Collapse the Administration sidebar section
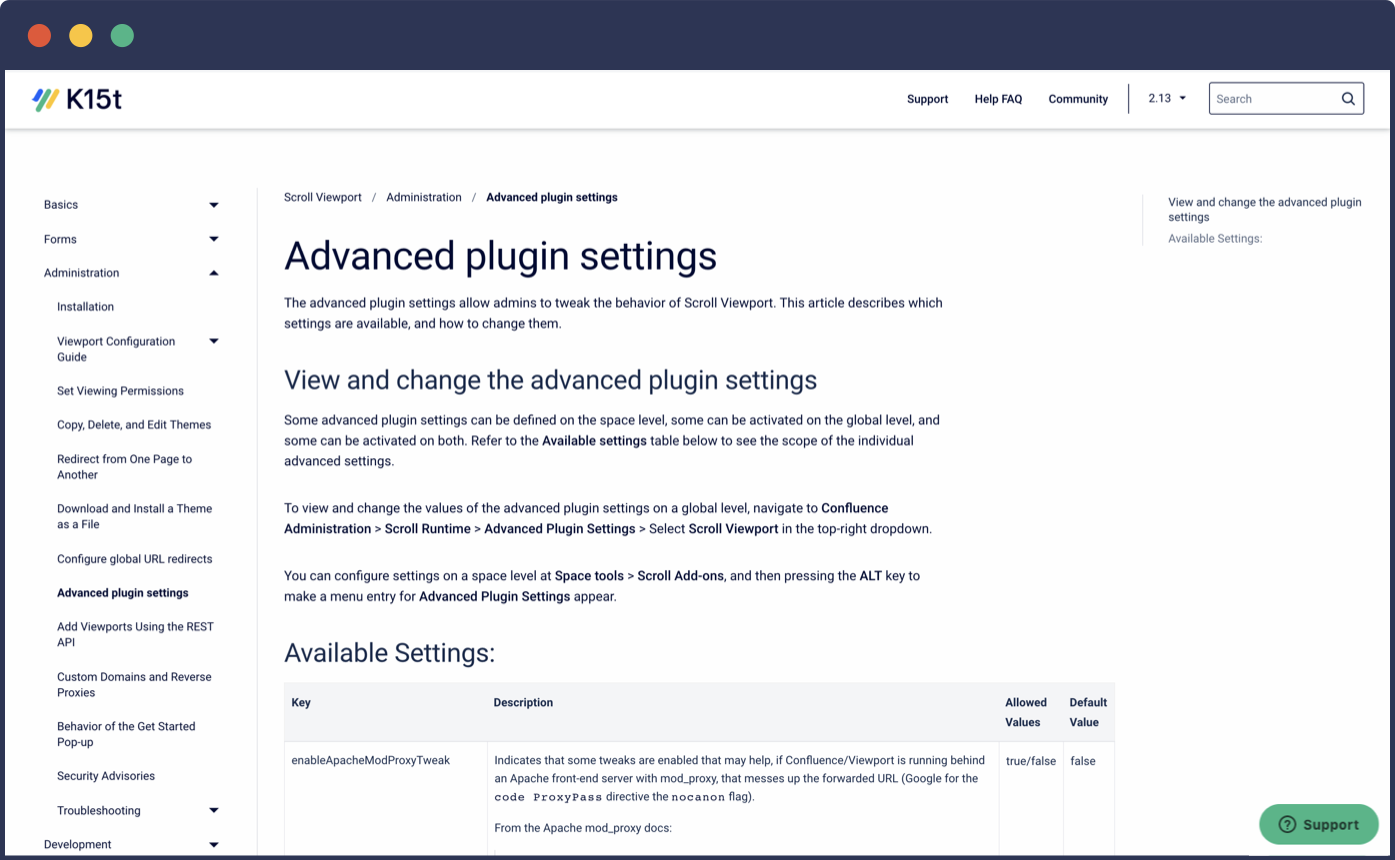1395x860 pixels. click(214, 273)
